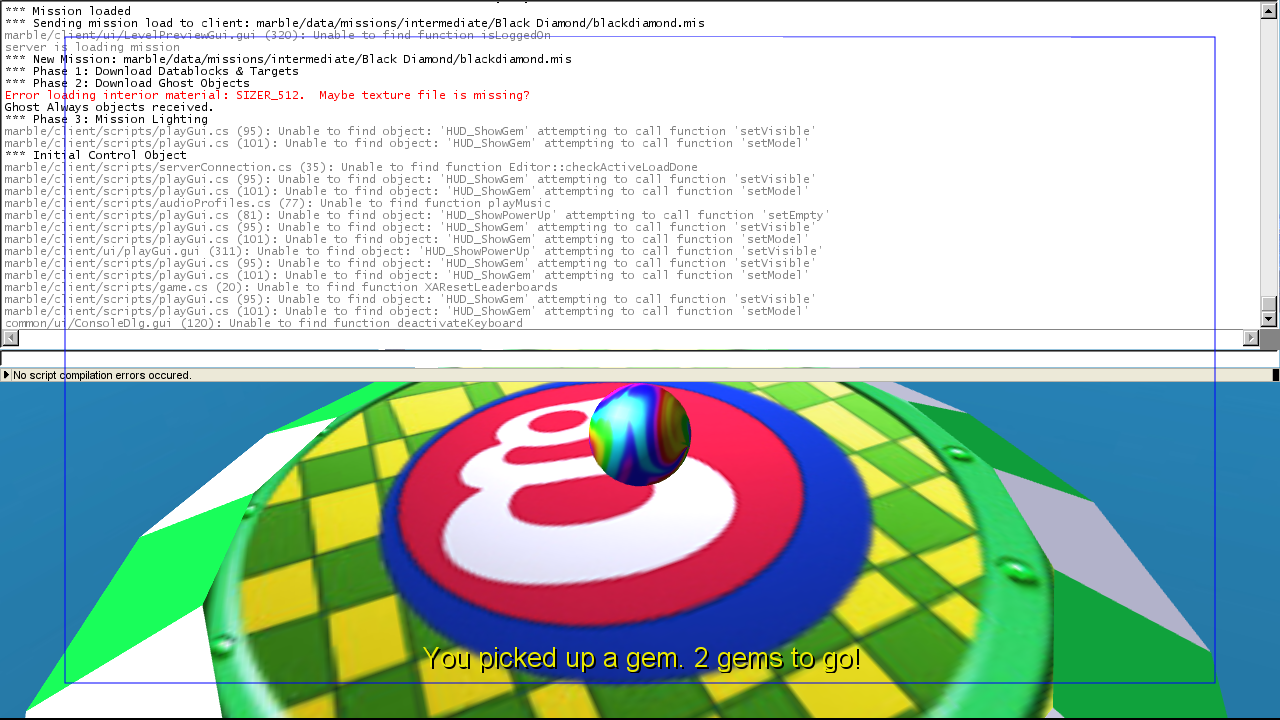Select the "Phase 2: Download Ghost Objects" line

[127, 83]
